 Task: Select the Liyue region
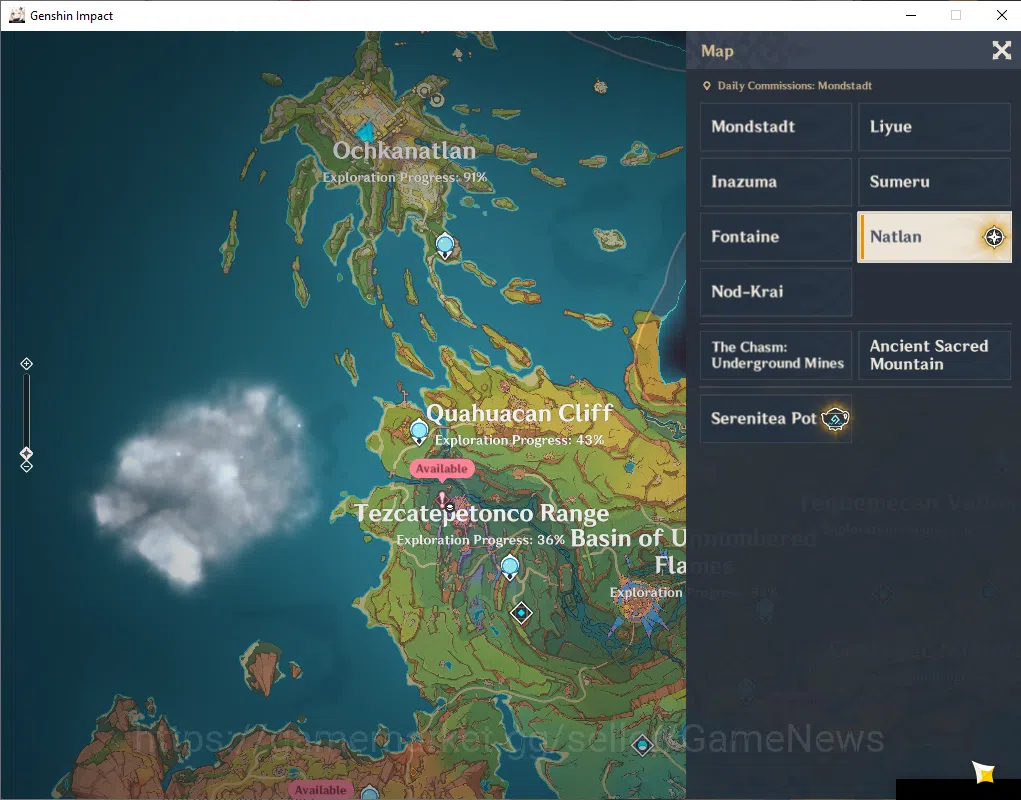pos(934,127)
